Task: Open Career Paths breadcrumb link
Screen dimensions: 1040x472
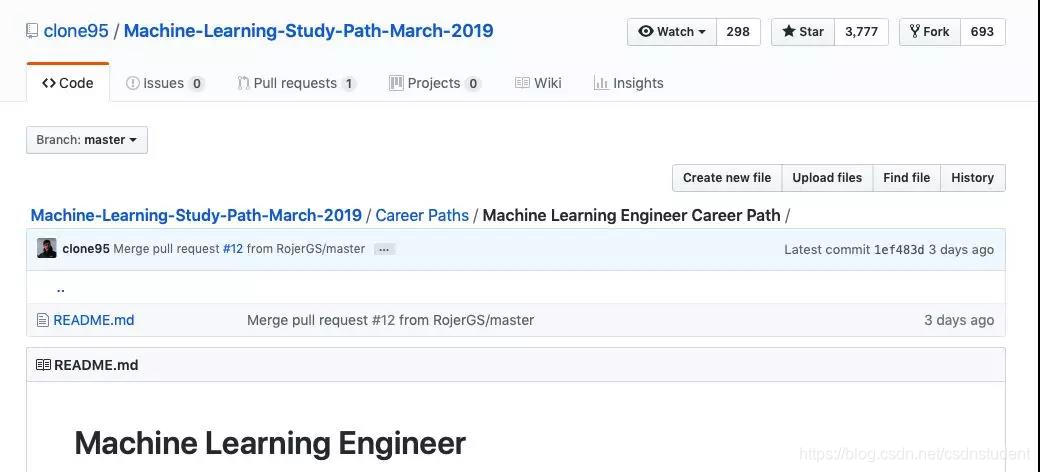Action: (x=422, y=215)
